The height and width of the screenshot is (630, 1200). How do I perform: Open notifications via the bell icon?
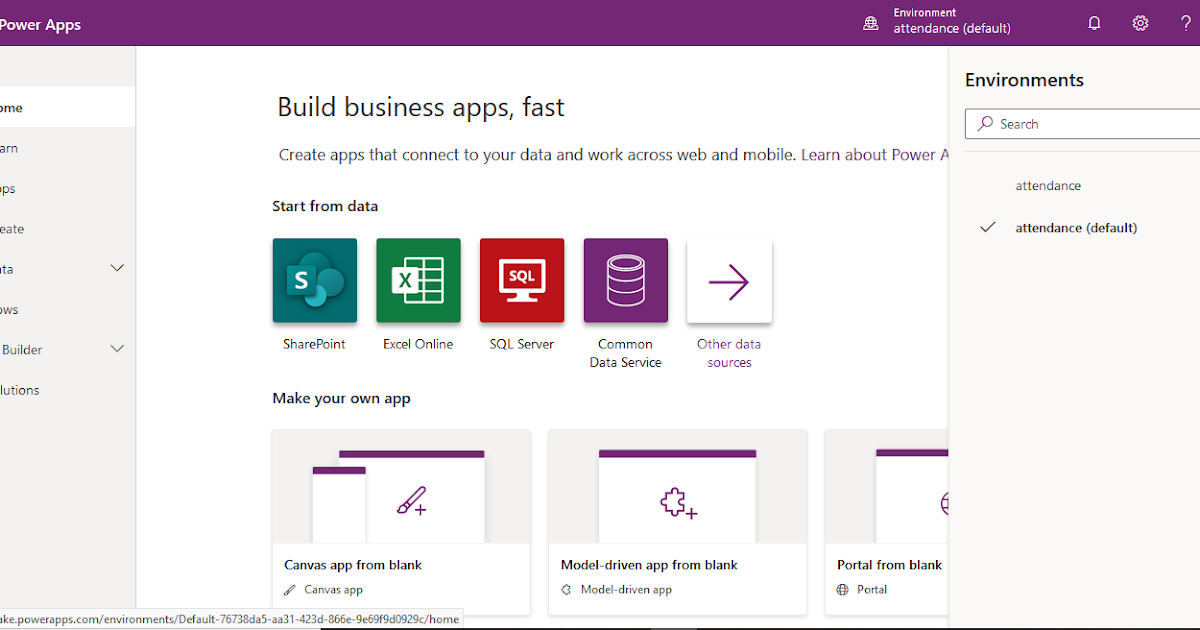click(x=1094, y=22)
